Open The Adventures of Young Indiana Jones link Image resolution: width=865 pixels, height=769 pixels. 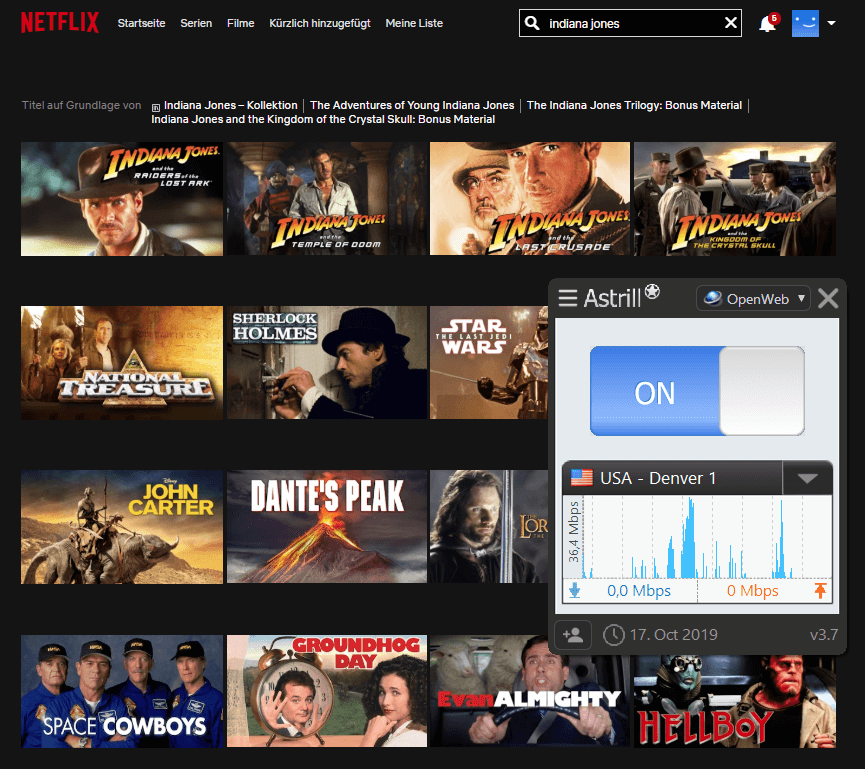412,105
